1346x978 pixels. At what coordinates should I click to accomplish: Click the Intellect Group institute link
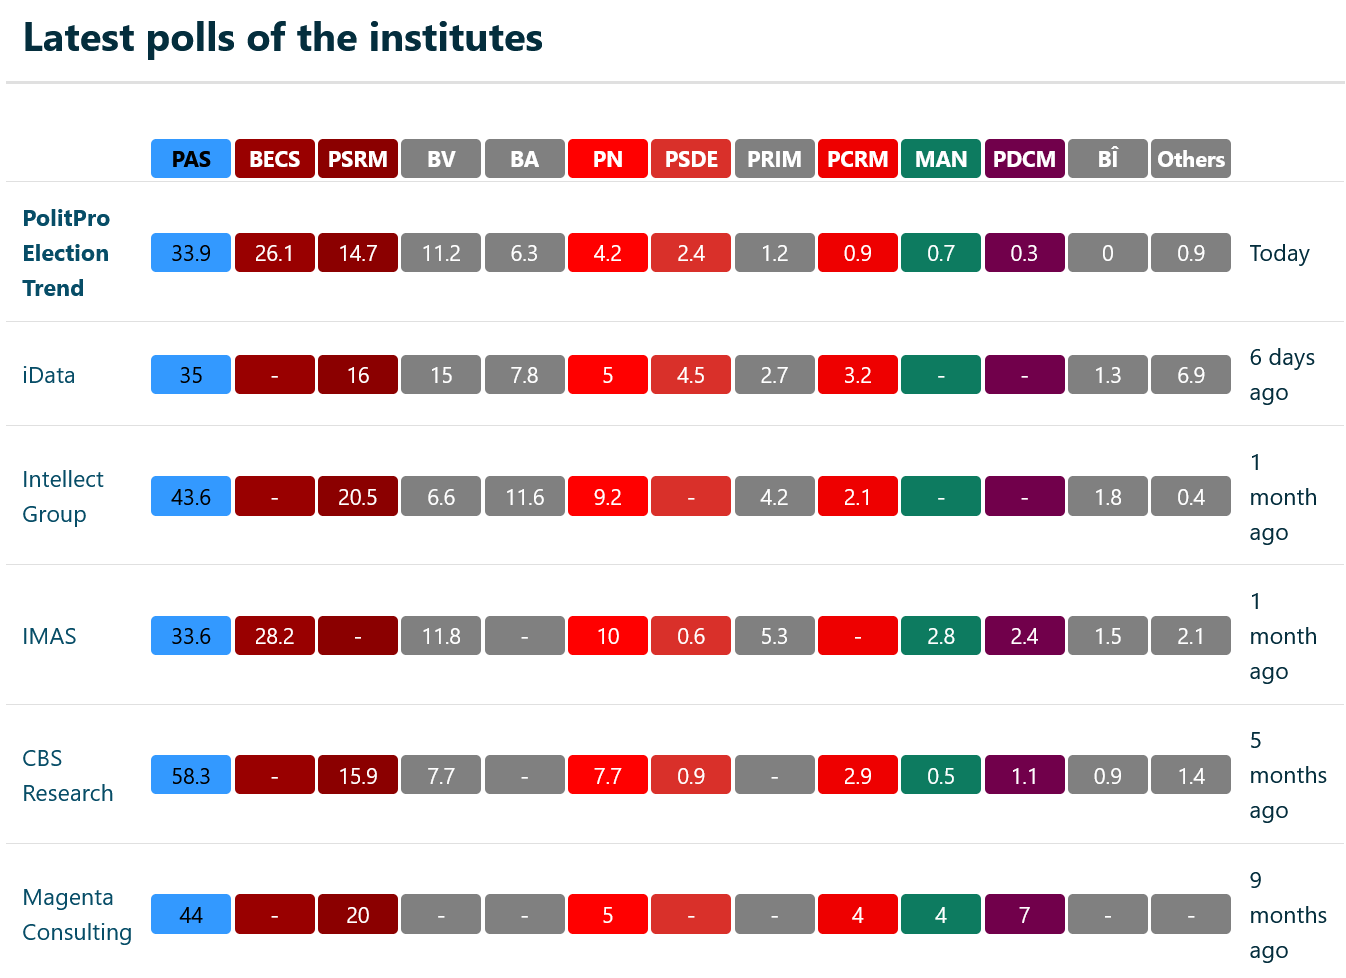click(62, 497)
